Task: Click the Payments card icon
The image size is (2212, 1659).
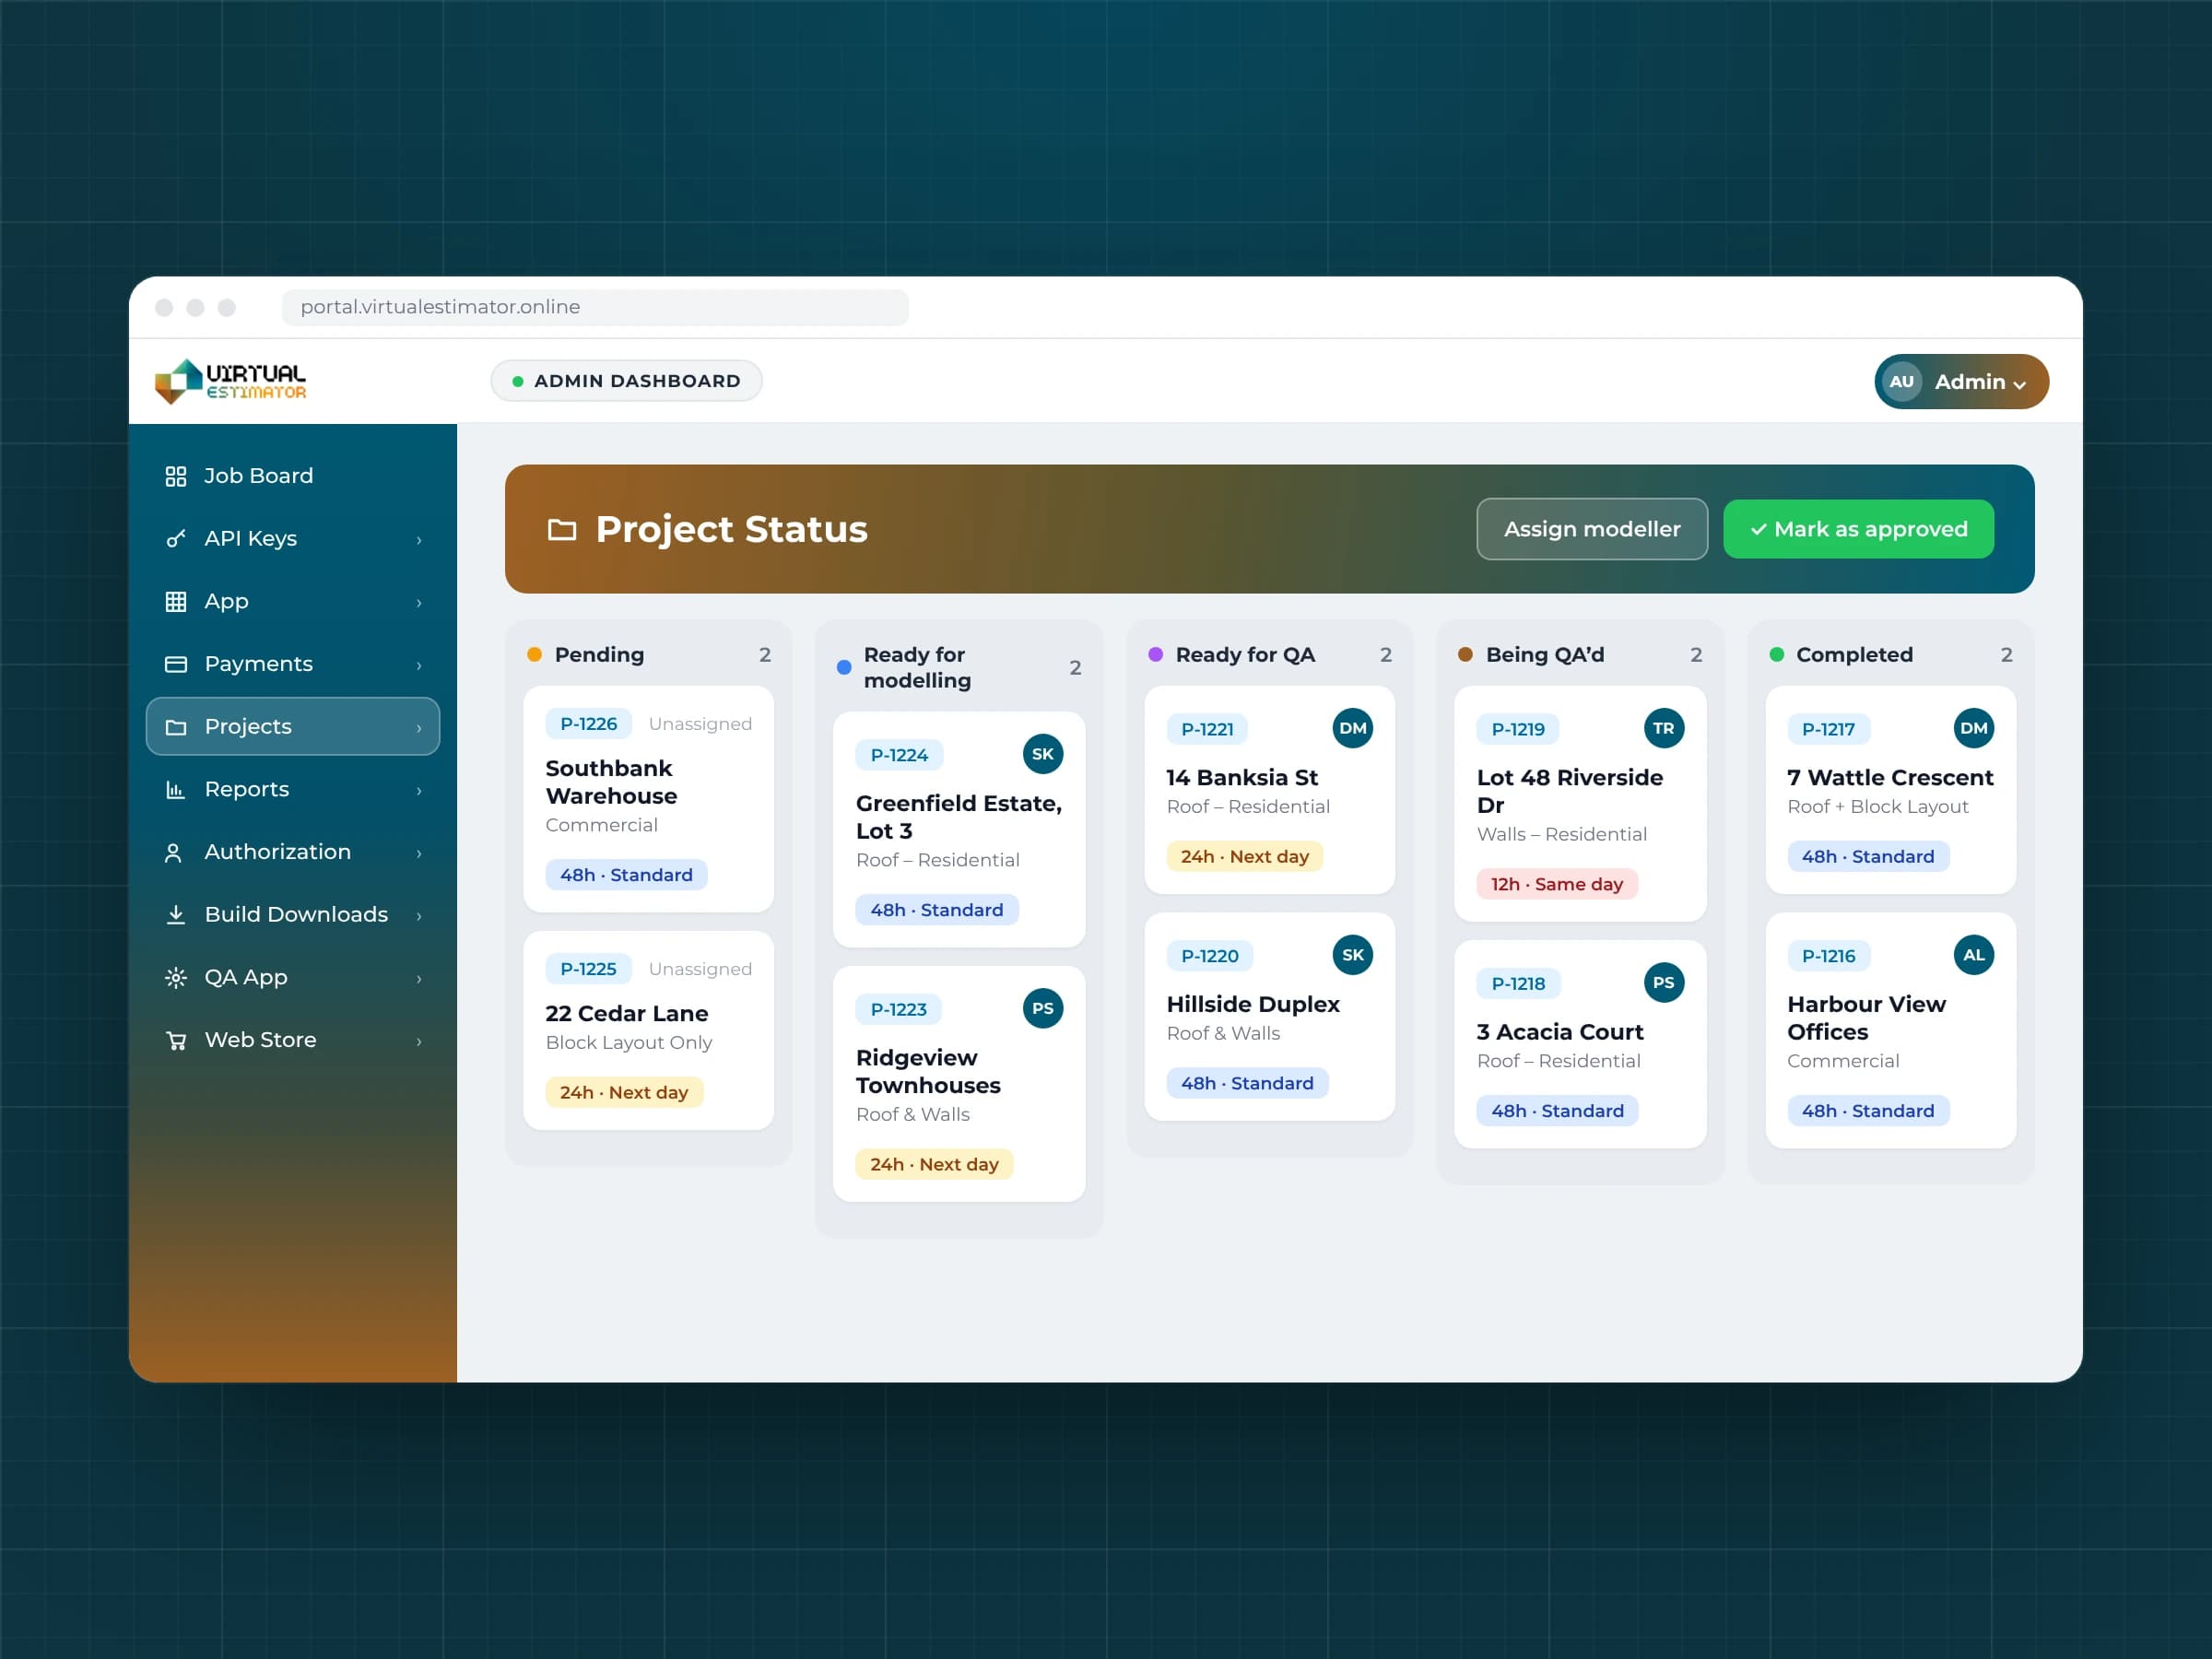Action: click(x=176, y=664)
